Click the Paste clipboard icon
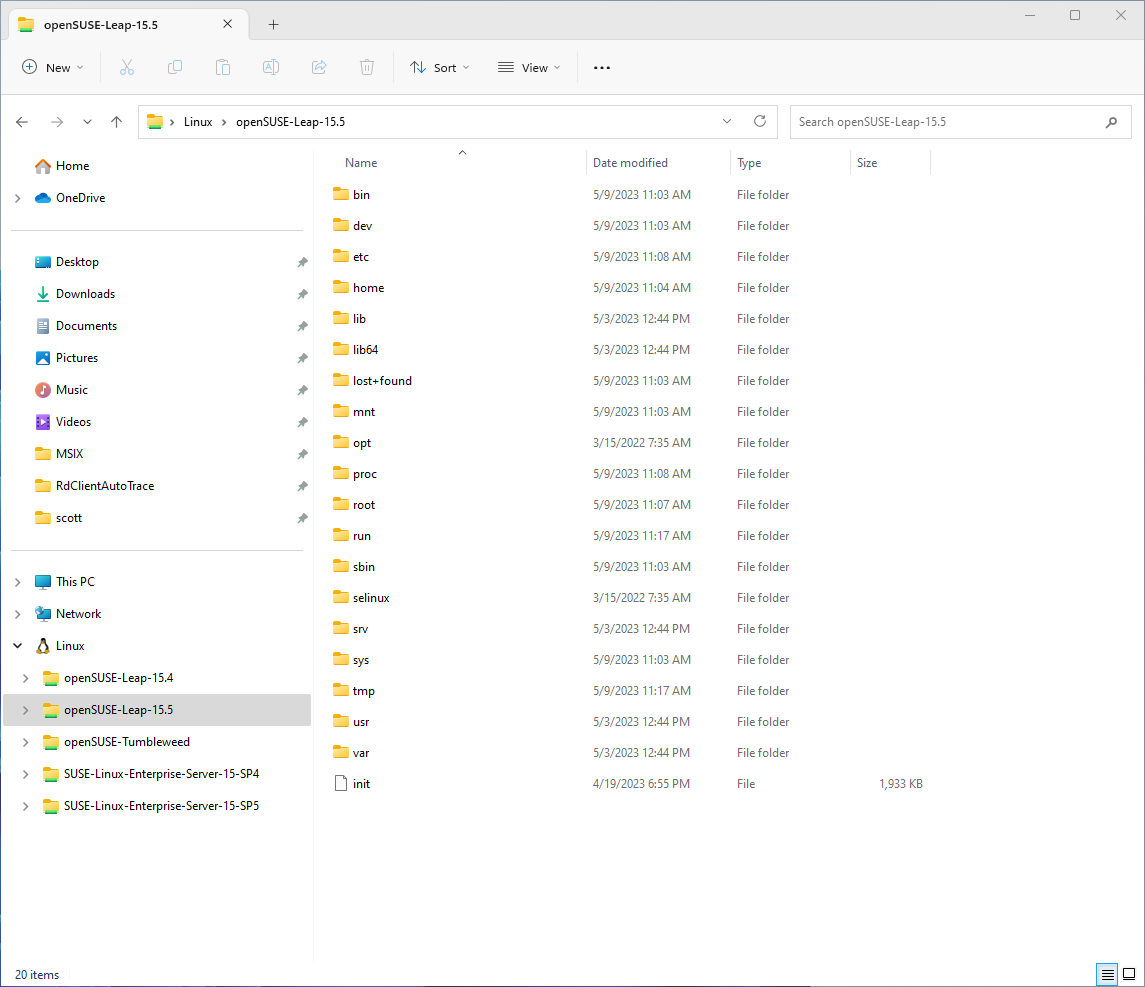 [x=223, y=67]
